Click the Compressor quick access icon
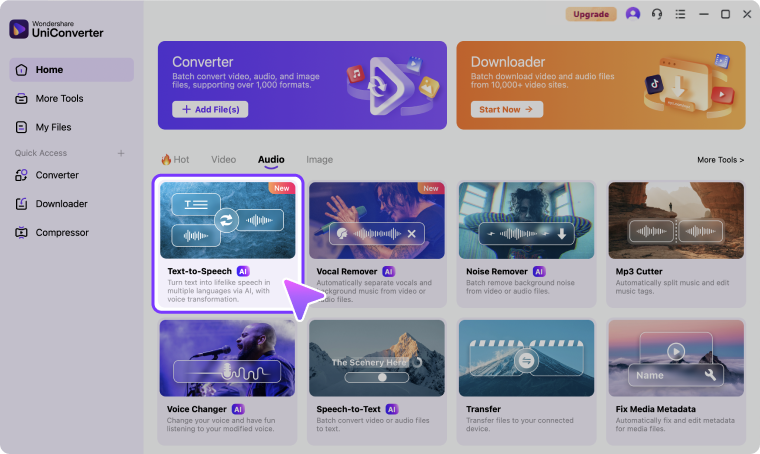The height and width of the screenshot is (454, 760). tap(21, 232)
